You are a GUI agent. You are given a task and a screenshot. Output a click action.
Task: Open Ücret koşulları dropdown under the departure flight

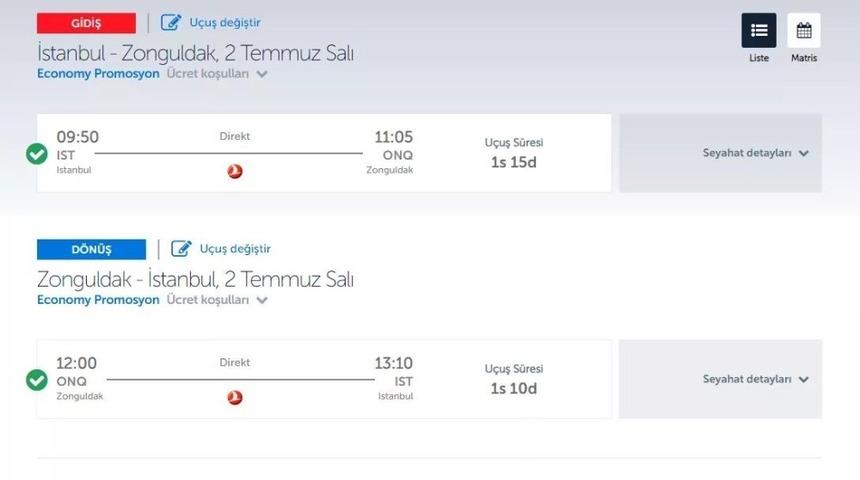[x=216, y=73]
